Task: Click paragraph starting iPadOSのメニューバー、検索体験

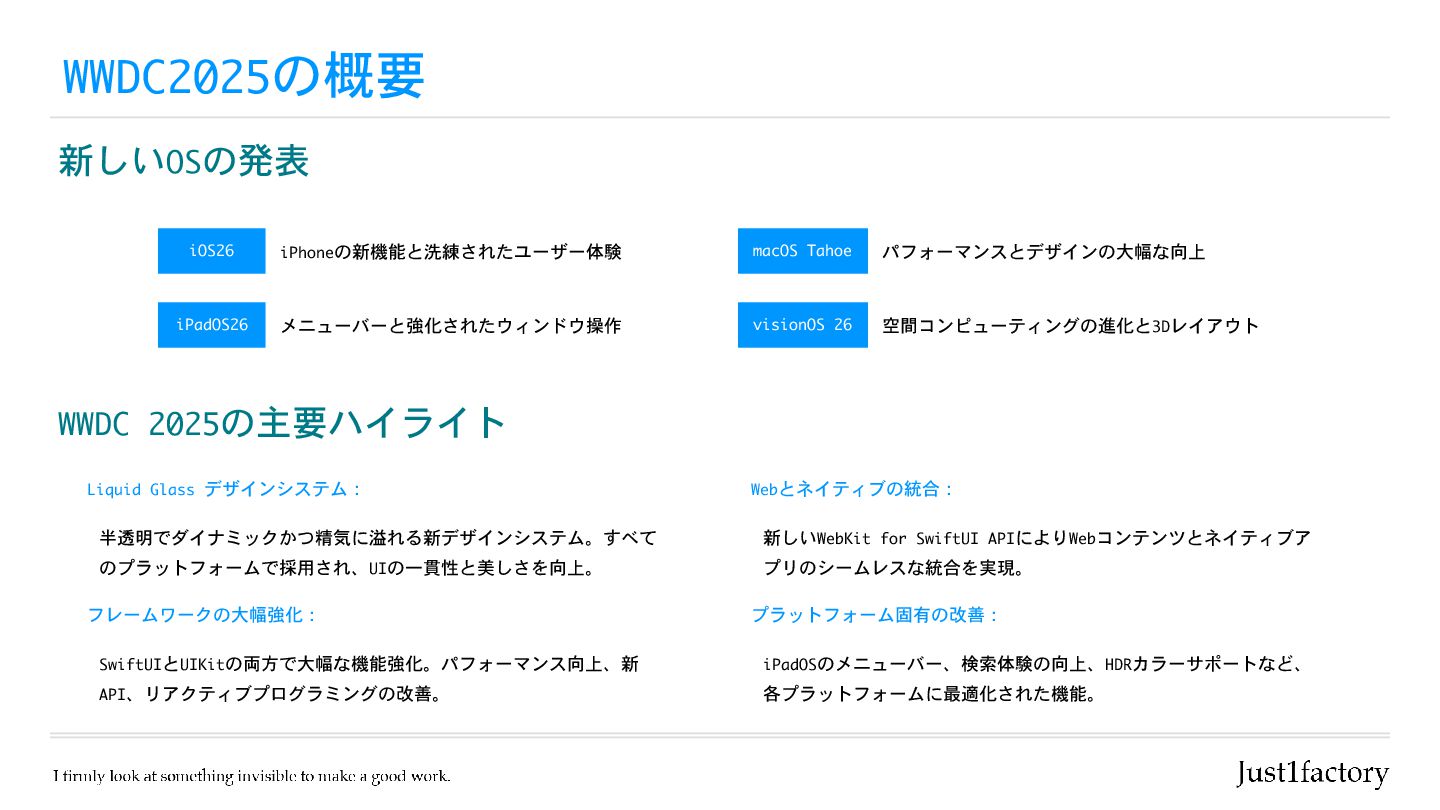Action: pos(1033,679)
